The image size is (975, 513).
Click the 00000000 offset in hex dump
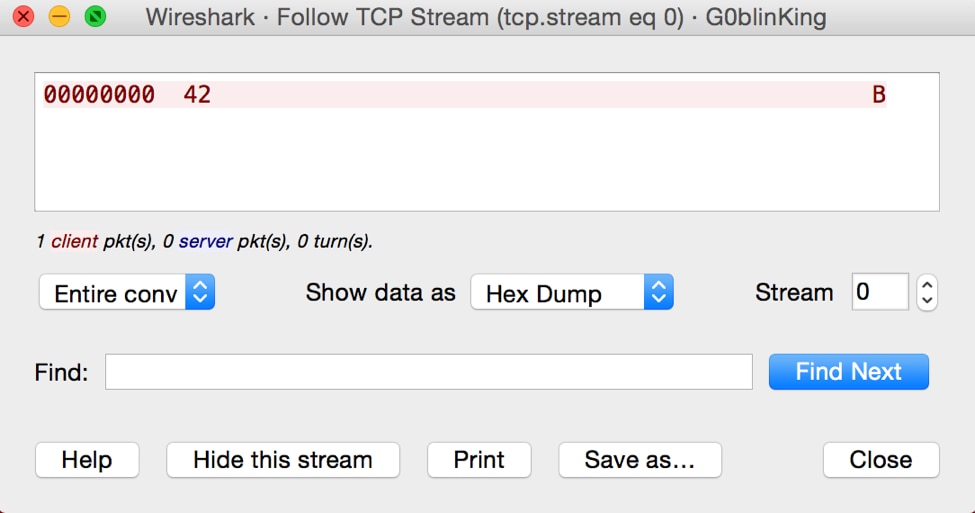99,95
